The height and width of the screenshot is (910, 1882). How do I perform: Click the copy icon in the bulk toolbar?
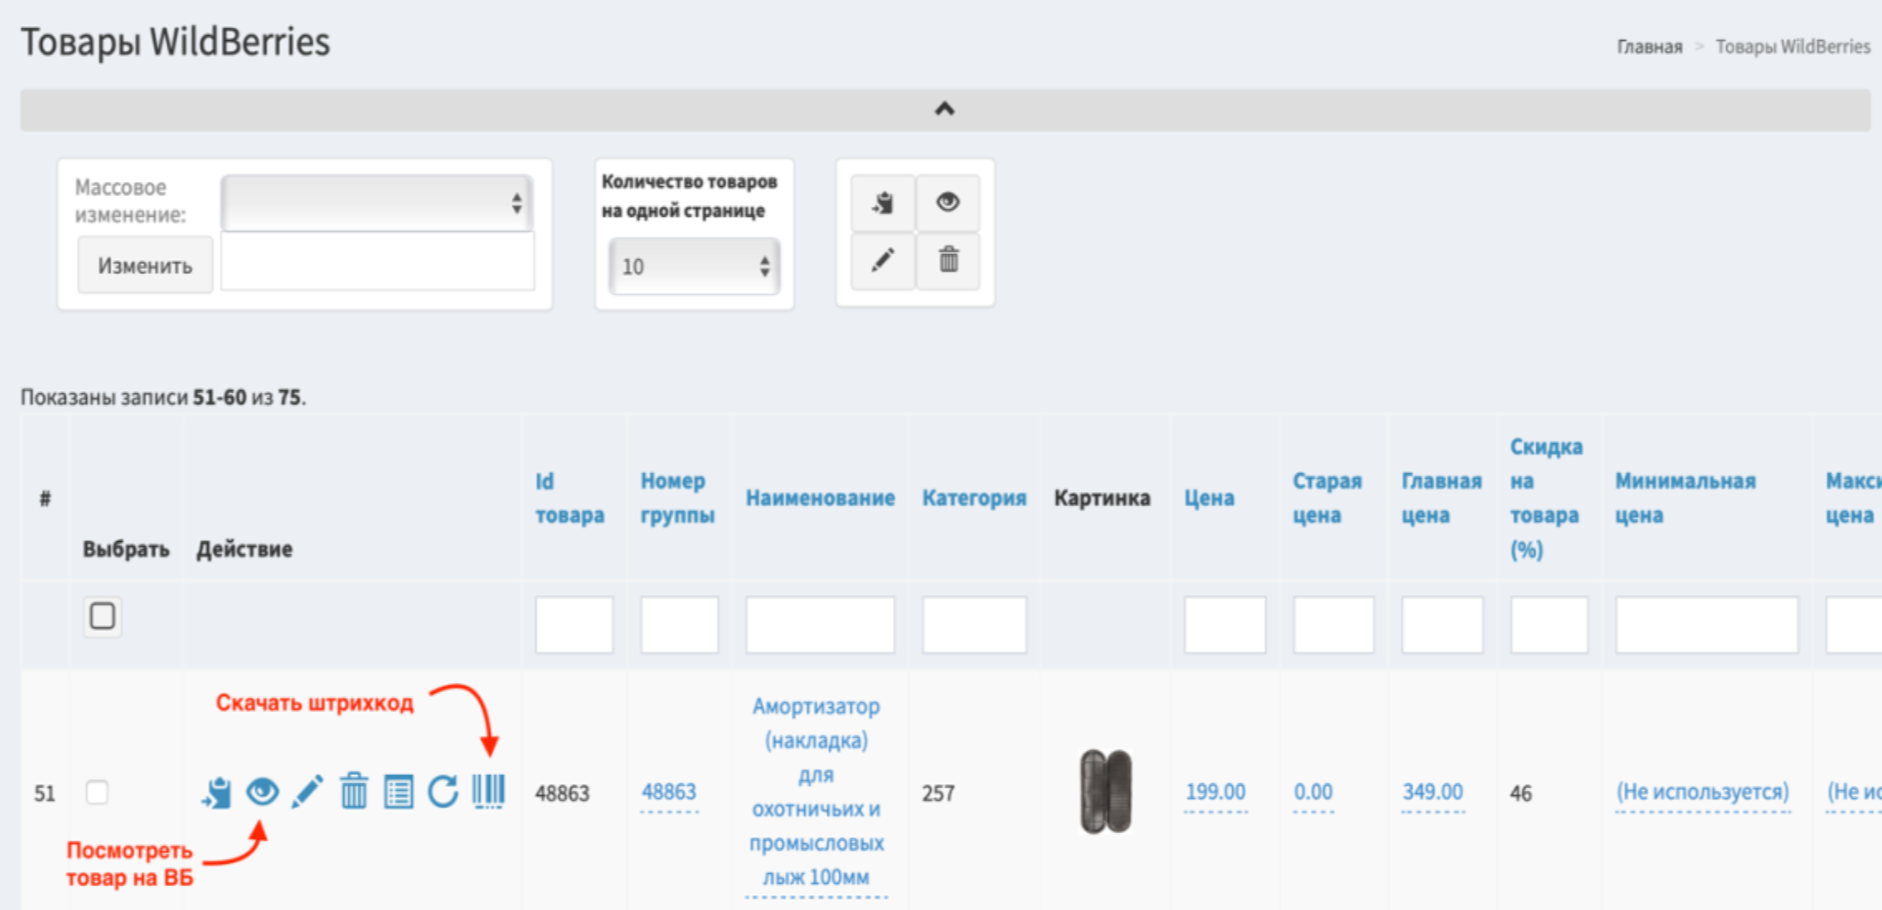pos(883,203)
